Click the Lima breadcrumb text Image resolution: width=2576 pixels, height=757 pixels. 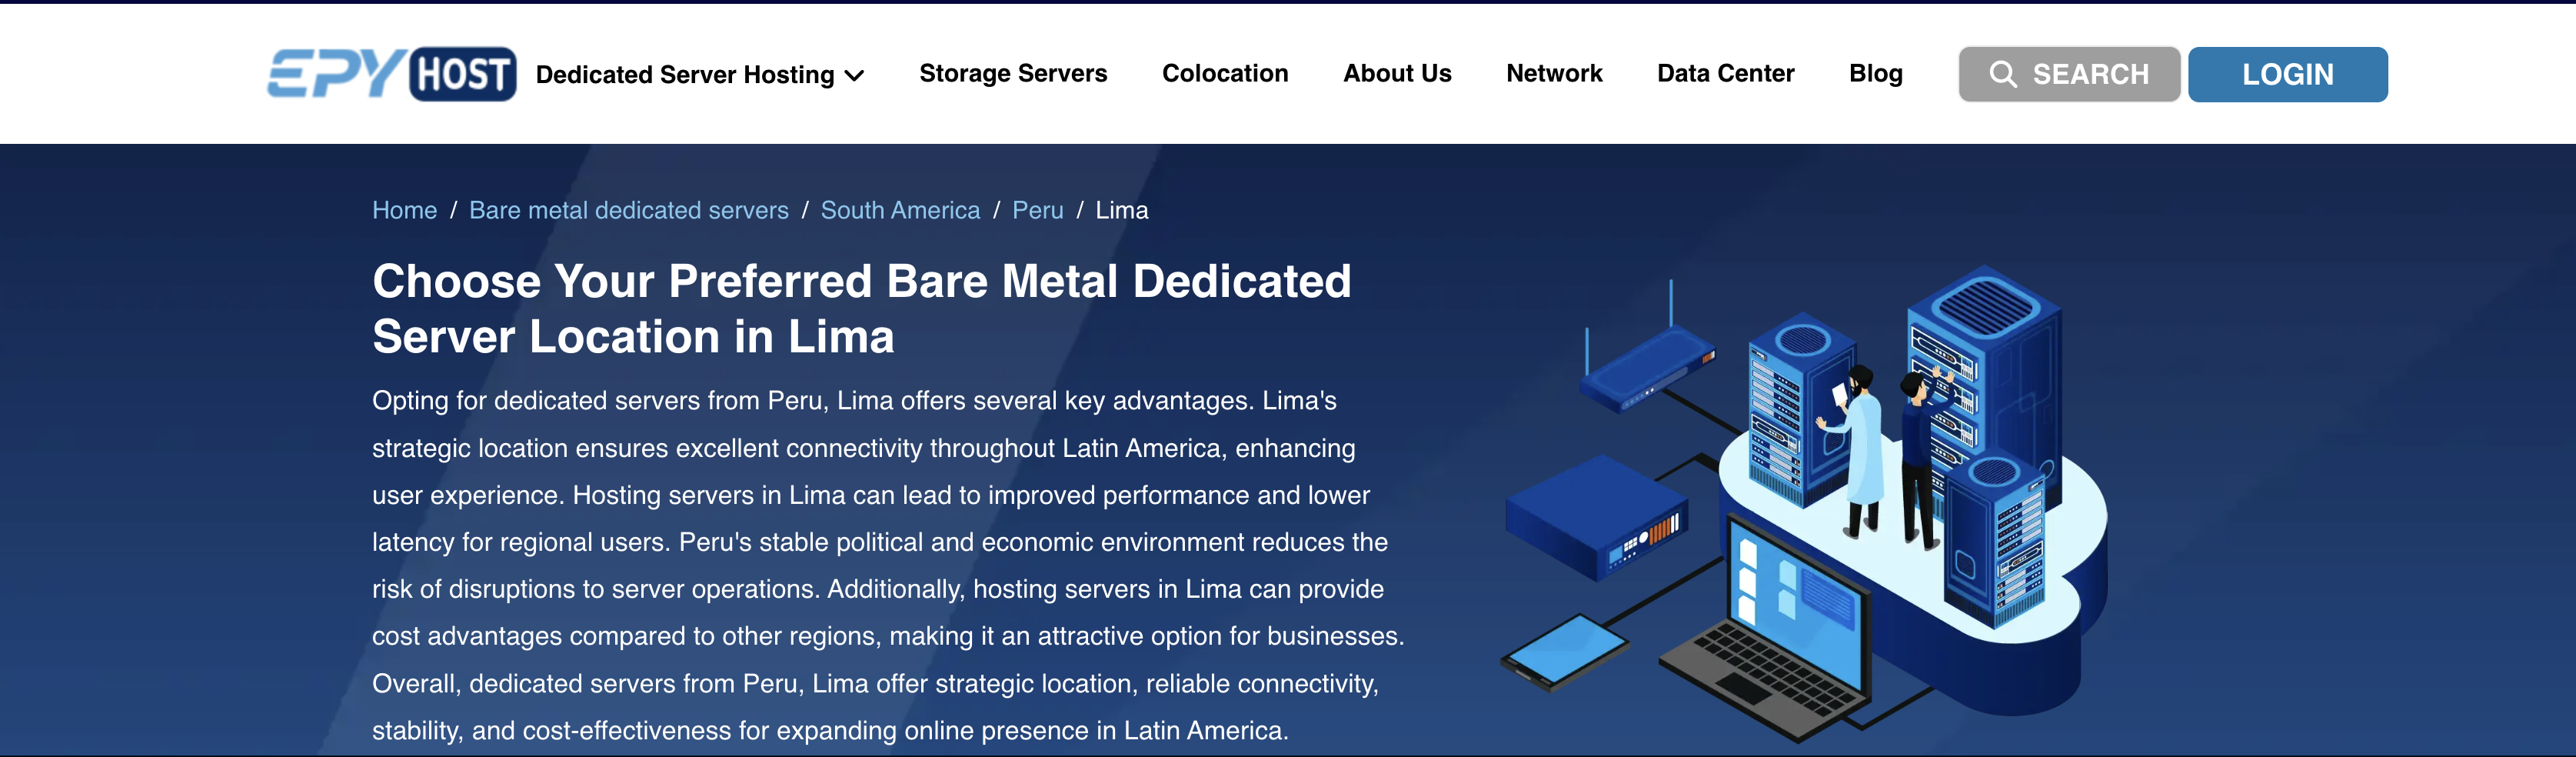1122,210
